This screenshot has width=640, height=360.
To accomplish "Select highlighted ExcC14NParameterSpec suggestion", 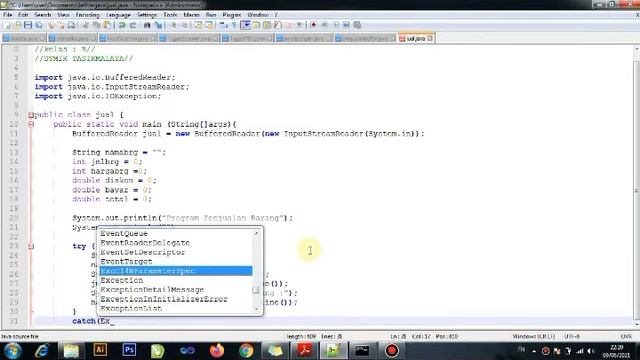I will [176, 271].
